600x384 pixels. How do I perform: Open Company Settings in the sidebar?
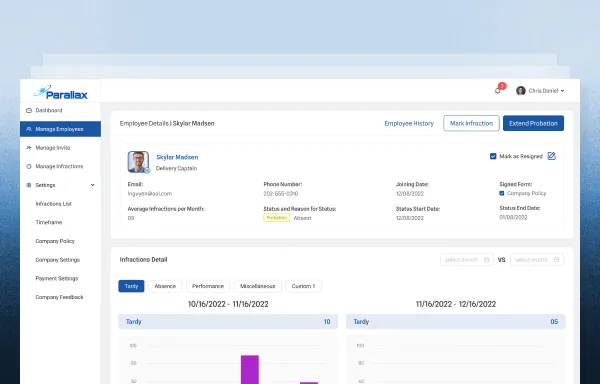click(x=58, y=260)
